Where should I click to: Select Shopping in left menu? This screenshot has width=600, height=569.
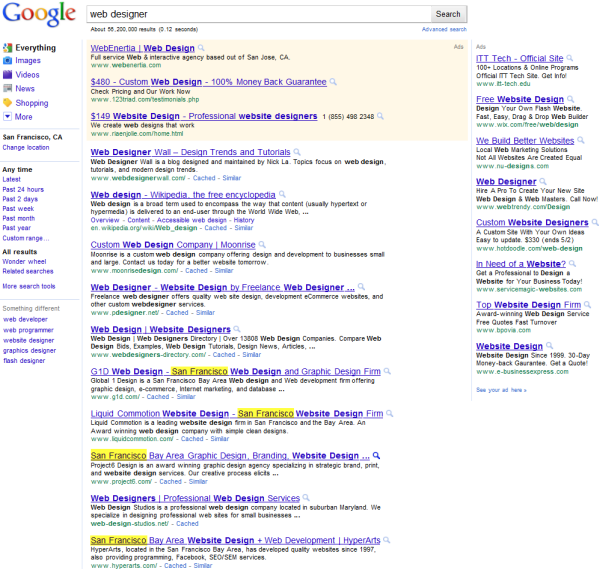point(32,103)
